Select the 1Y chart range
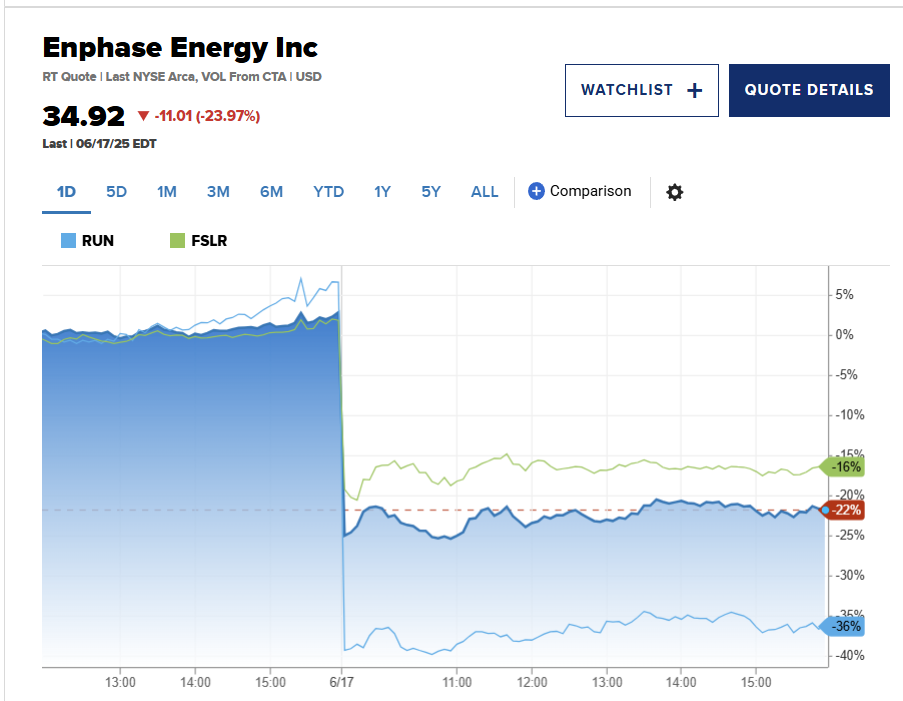Viewport: 903px width, 701px height. point(382,192)
